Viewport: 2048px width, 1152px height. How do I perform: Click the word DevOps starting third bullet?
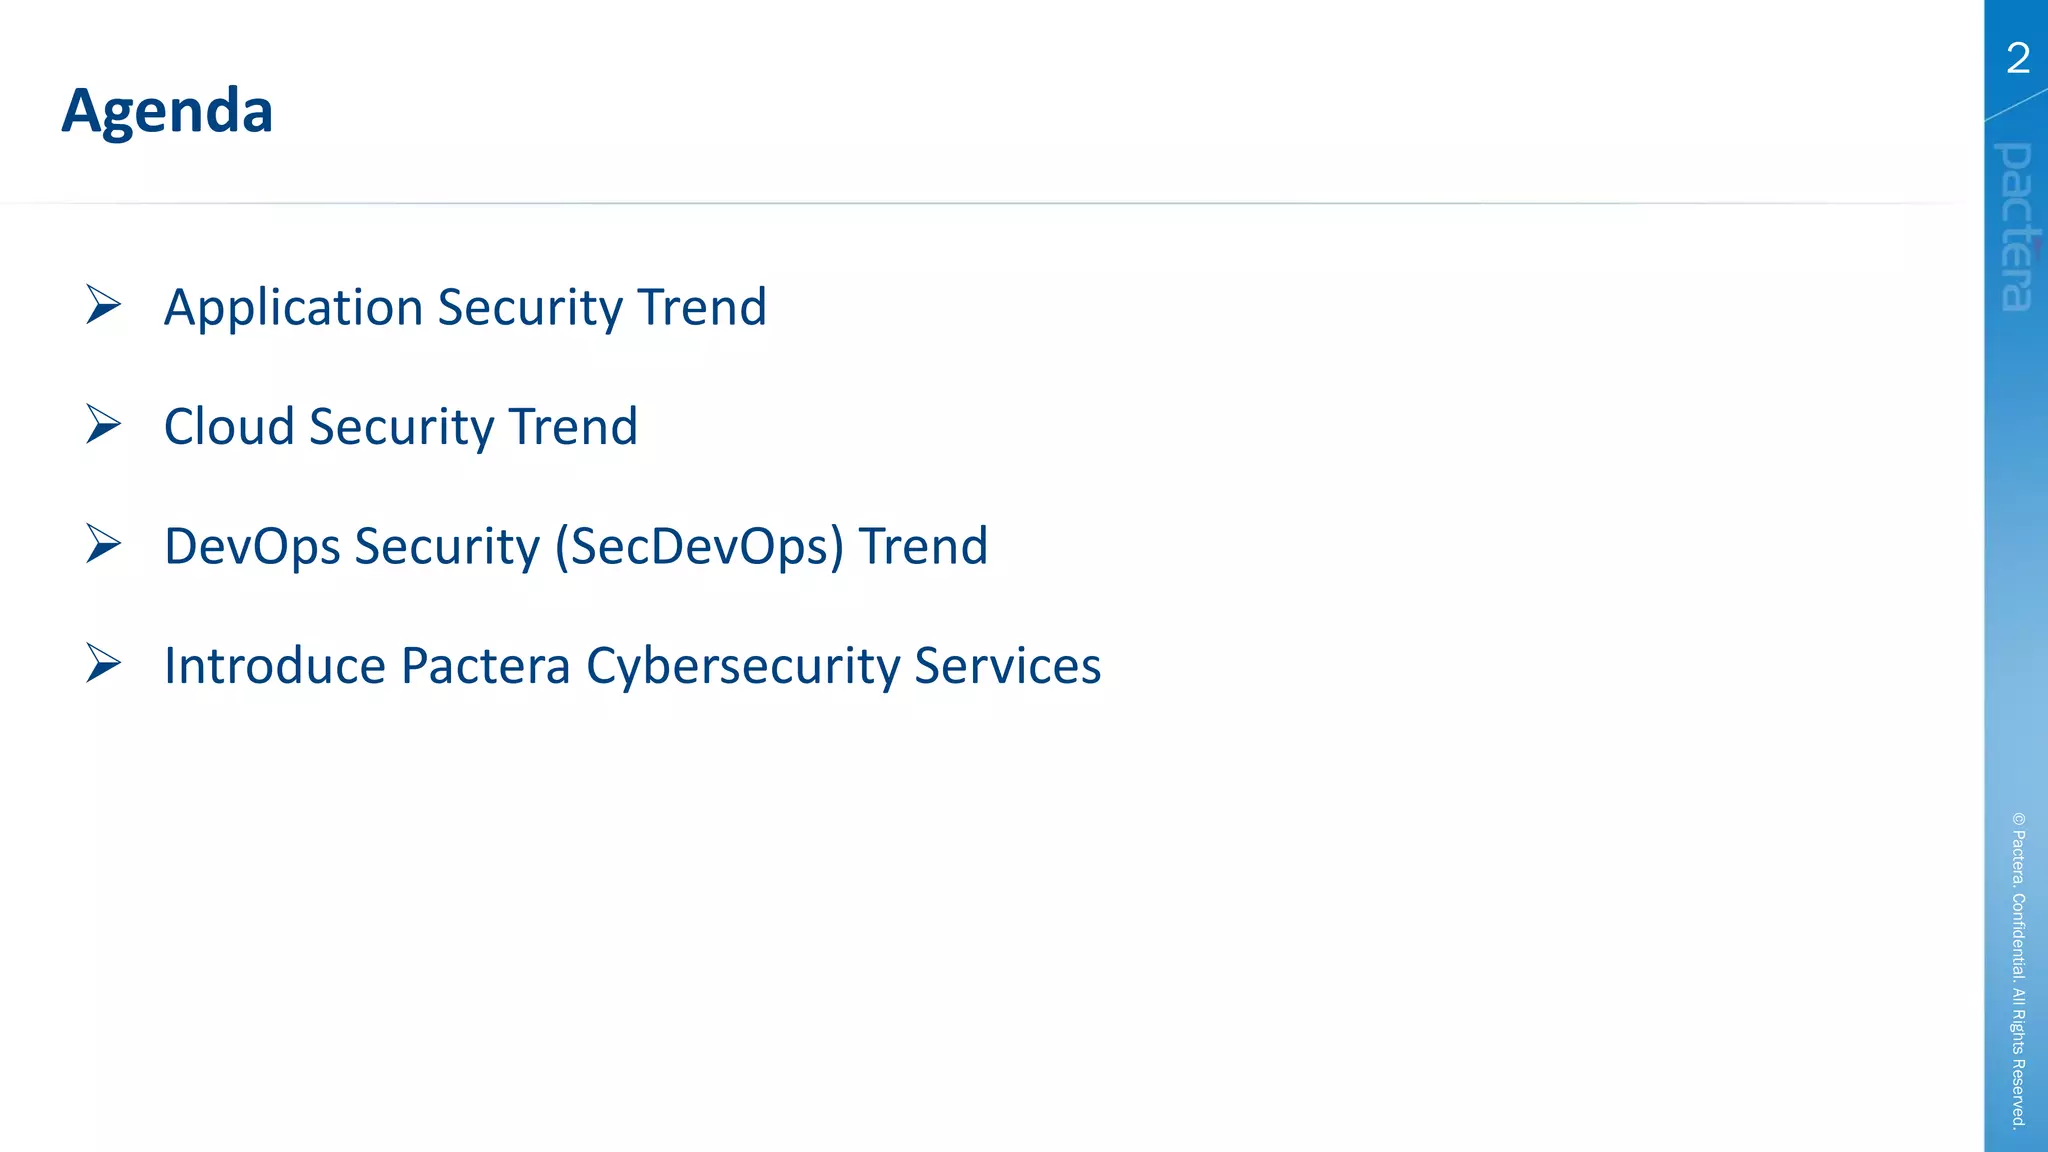pyautogui.click(x=252, y=547)
